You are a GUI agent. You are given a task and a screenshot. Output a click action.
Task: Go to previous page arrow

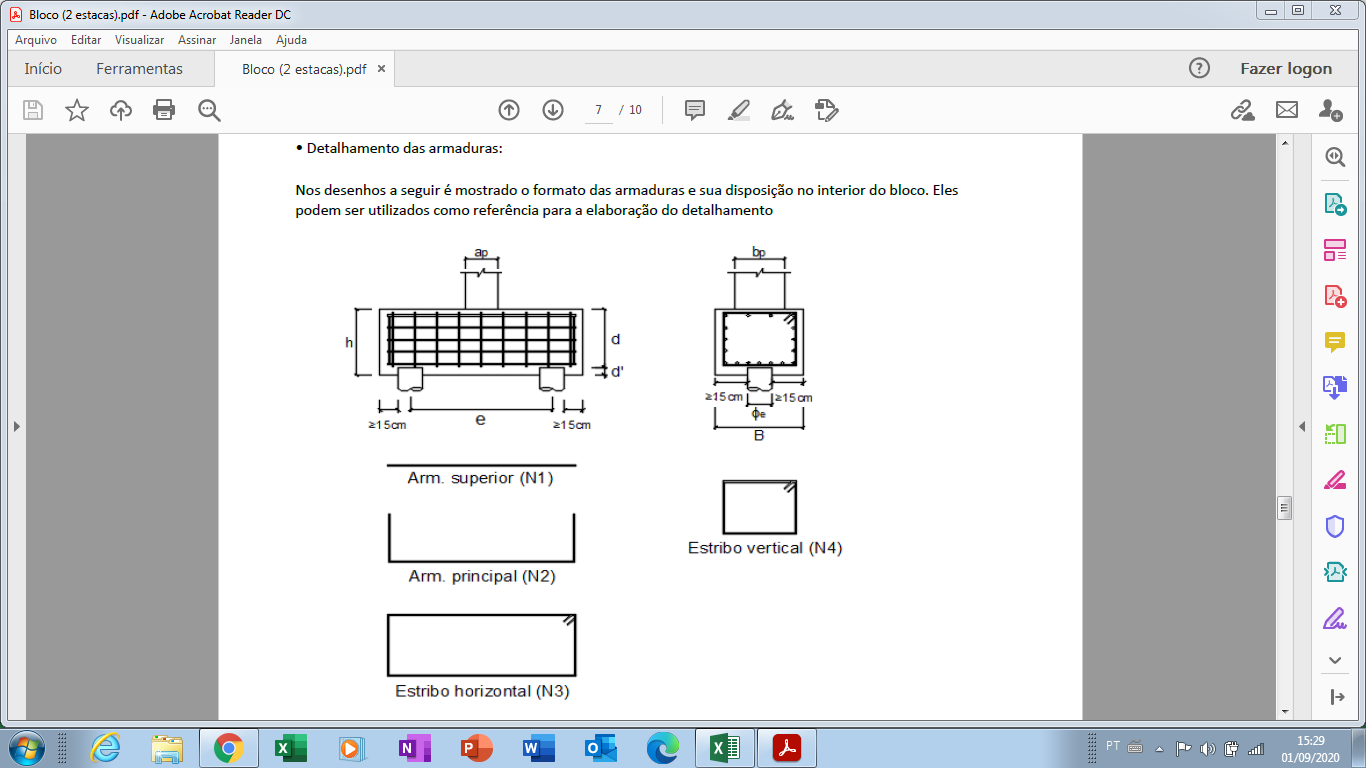pyautogui.click(x=509, y=110)
